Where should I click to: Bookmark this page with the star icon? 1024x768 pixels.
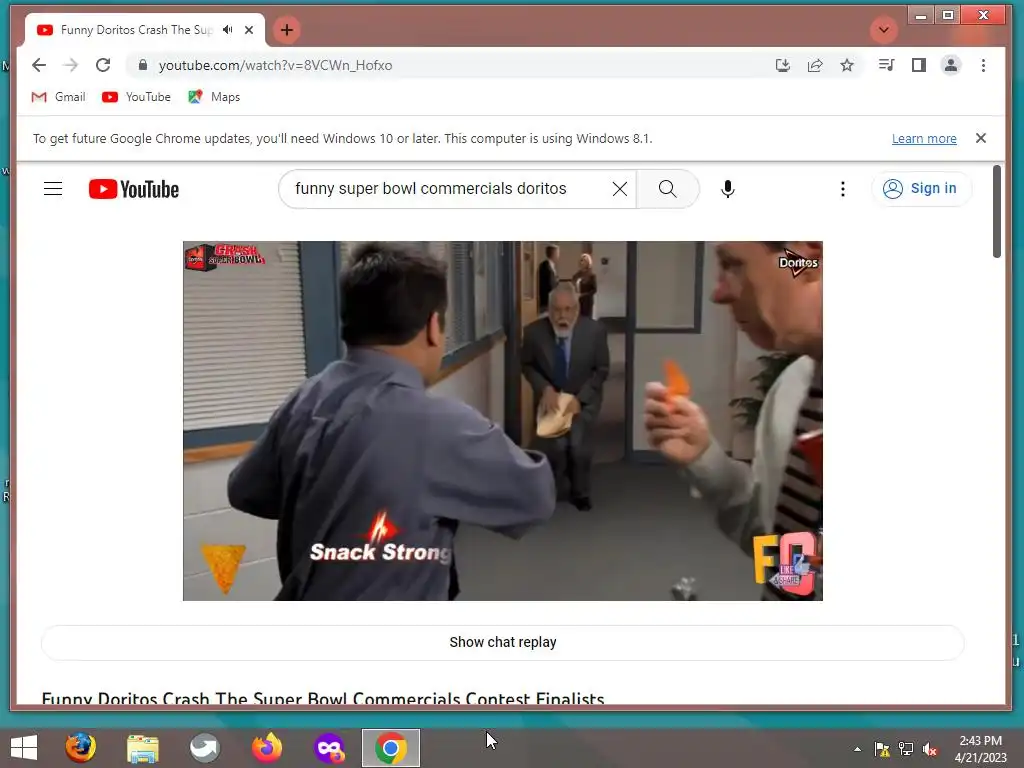846,65
